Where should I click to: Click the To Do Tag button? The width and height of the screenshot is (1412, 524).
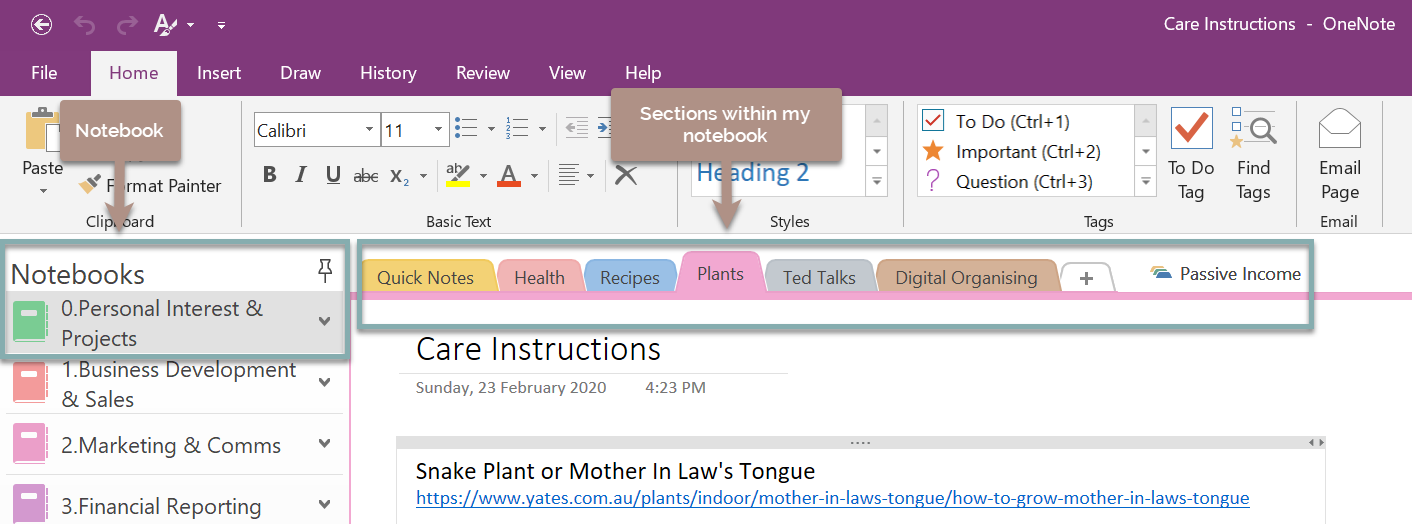(x=1191, y=154)
